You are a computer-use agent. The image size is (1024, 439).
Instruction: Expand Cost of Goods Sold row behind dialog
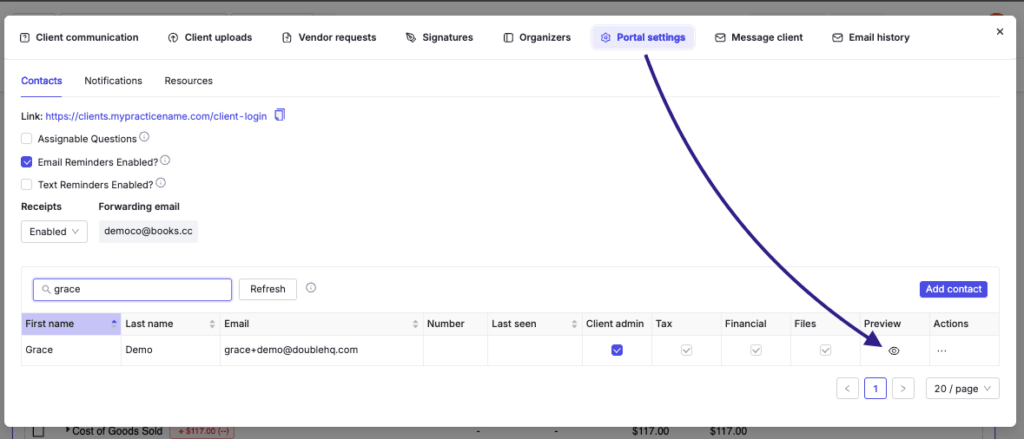point(68,431)
